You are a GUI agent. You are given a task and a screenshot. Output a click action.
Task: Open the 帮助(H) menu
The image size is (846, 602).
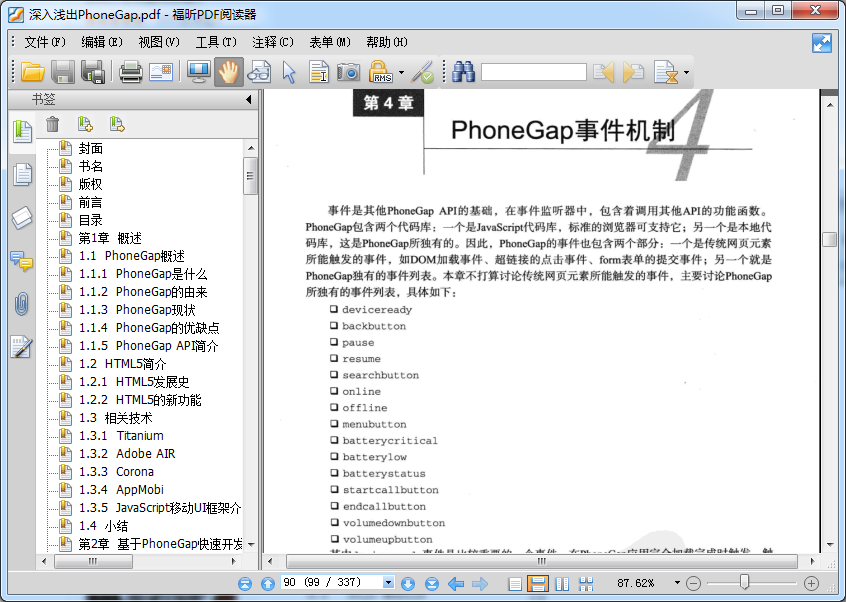(x=387, y=42)
